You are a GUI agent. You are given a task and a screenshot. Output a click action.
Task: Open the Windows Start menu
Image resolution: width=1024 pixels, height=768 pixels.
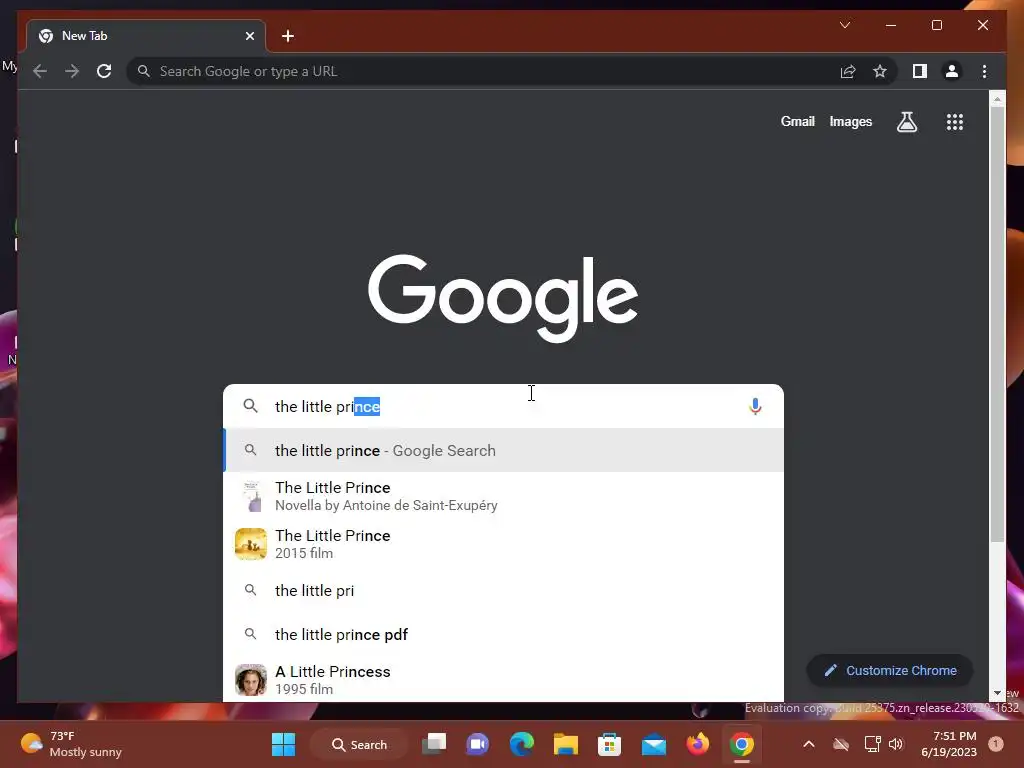(x=283, y=744)
